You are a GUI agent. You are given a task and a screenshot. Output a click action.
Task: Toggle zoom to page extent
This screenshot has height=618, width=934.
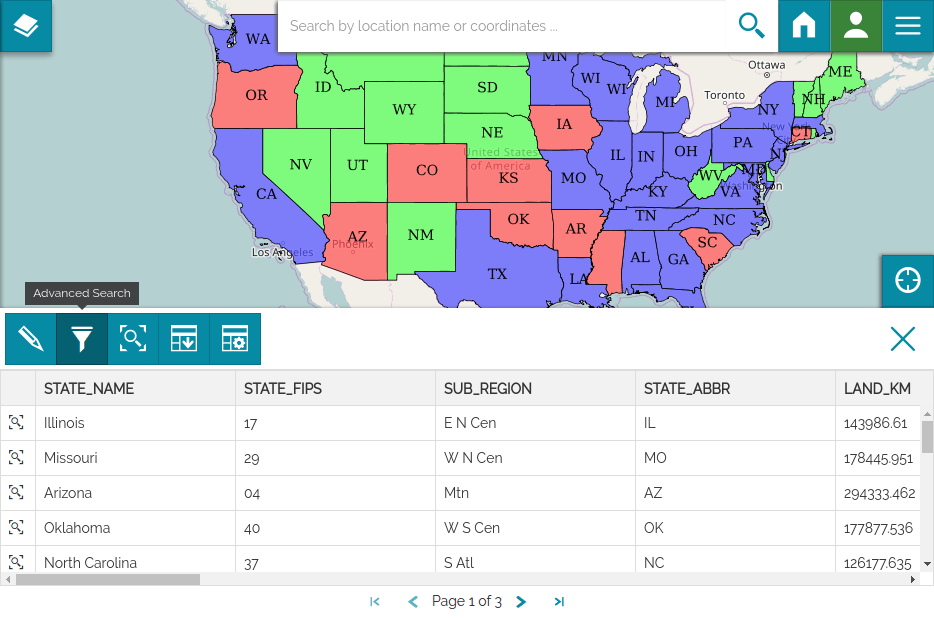(133, 339)
